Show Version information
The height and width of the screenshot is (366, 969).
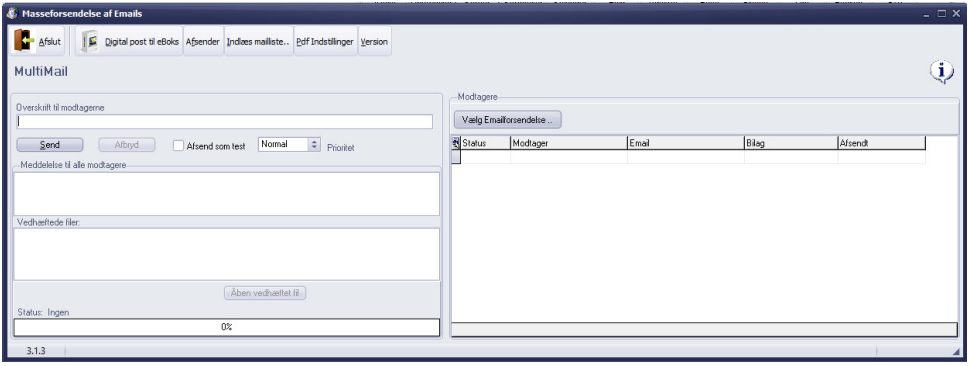tap(374, 41)
